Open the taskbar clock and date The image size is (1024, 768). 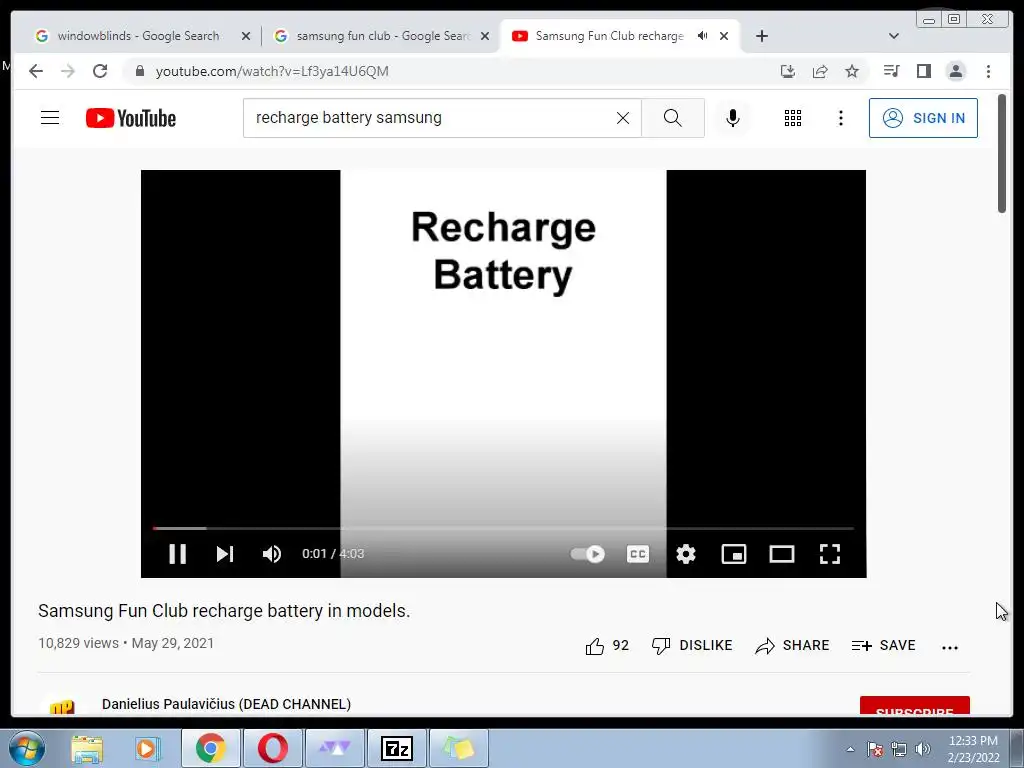coord(973,749)
